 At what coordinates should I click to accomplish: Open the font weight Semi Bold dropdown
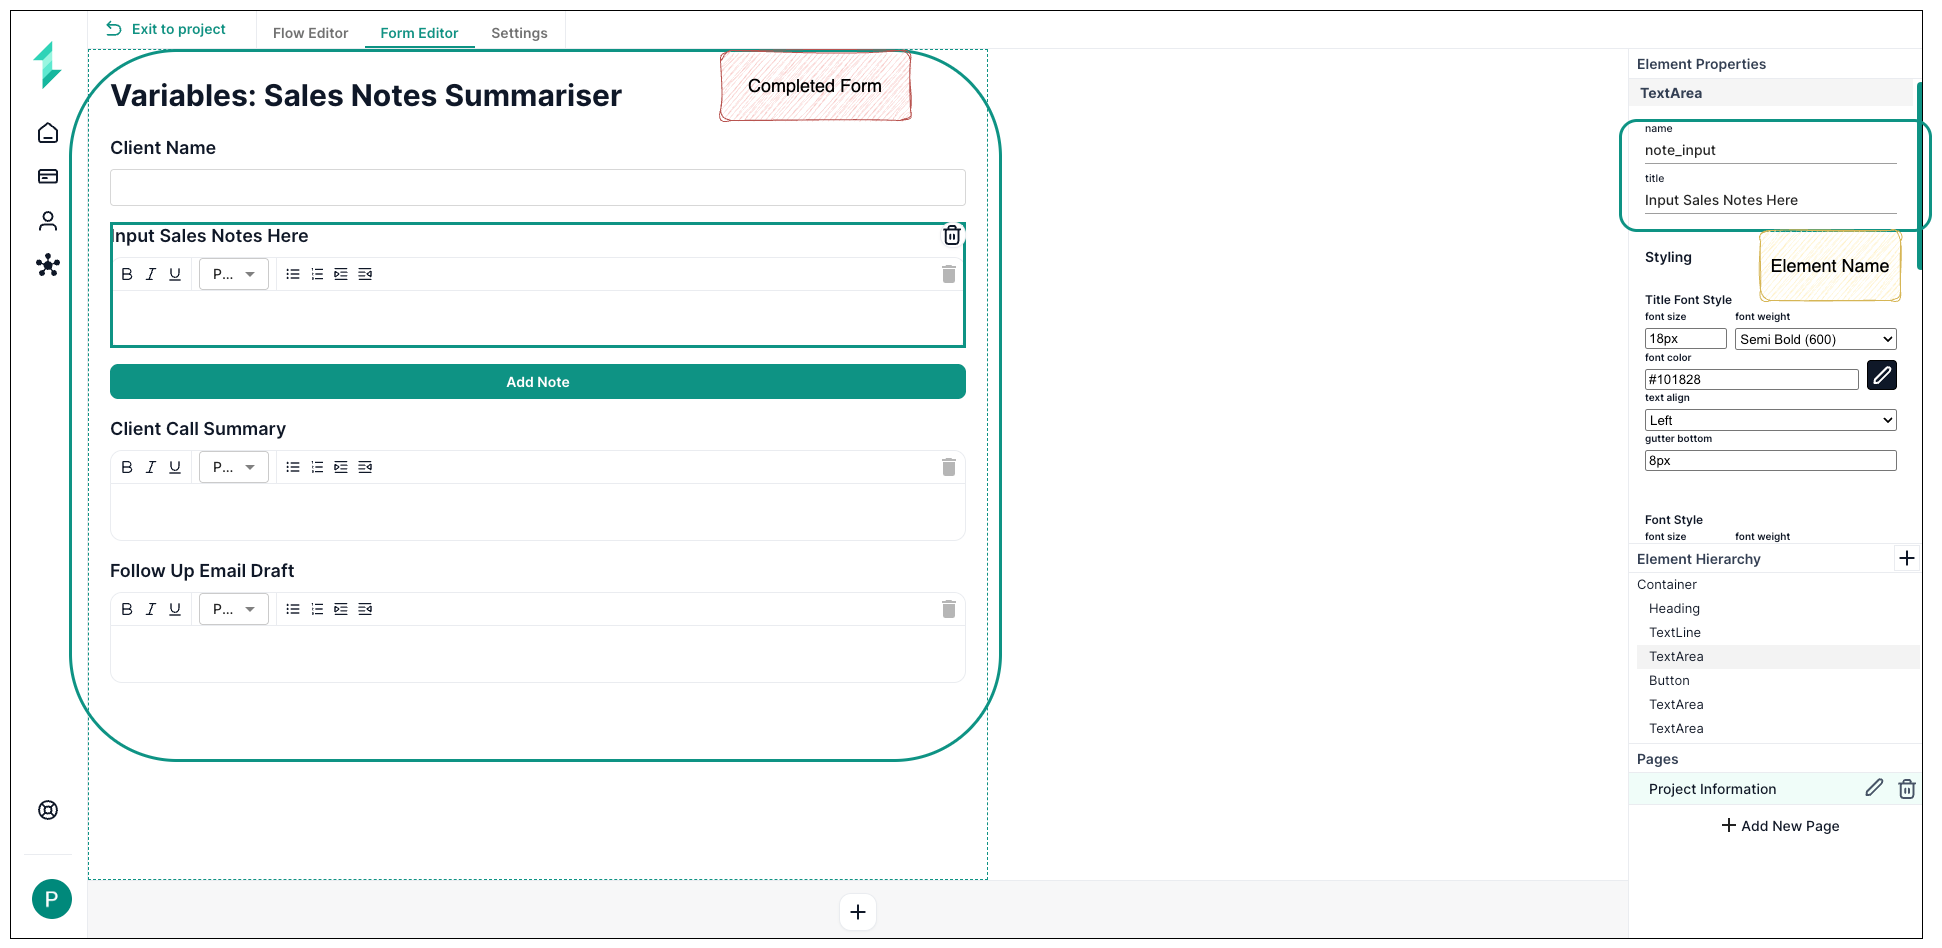click(1816, 339)
